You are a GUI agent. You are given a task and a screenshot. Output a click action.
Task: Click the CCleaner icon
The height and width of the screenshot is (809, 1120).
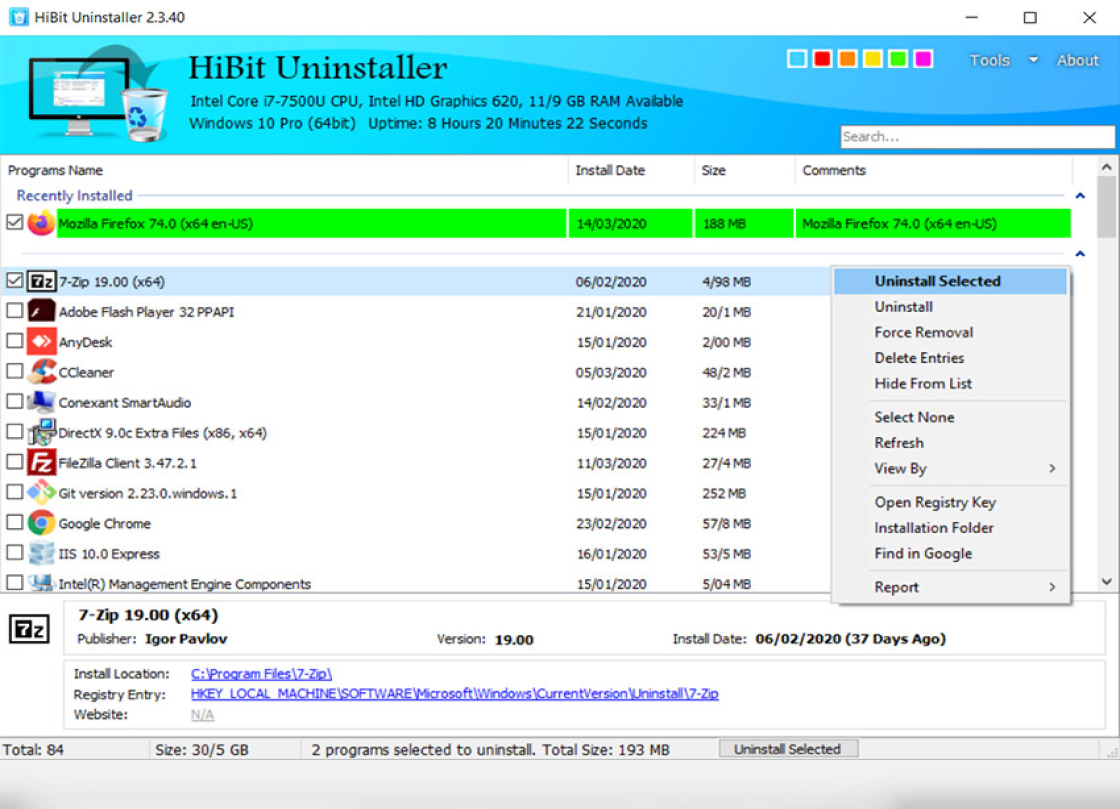tap(41, 371)
